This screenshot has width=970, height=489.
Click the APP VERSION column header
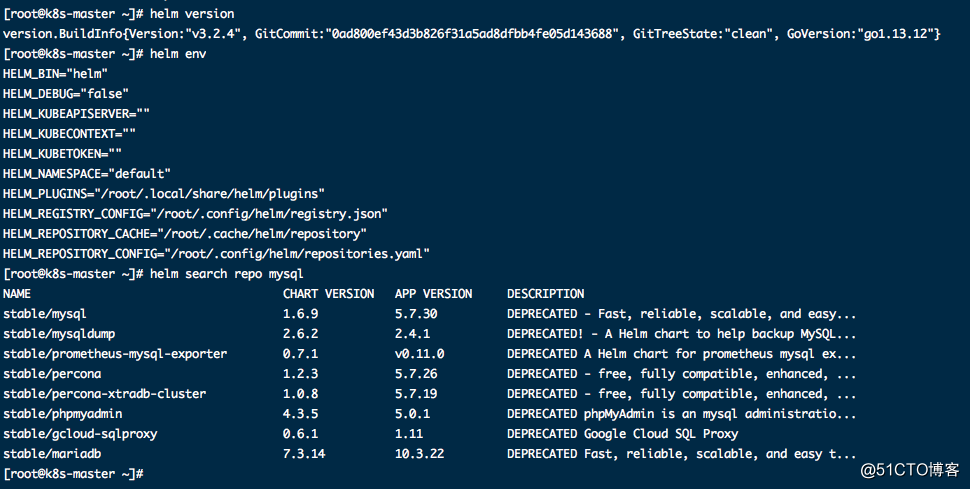(x=434, y=294)
